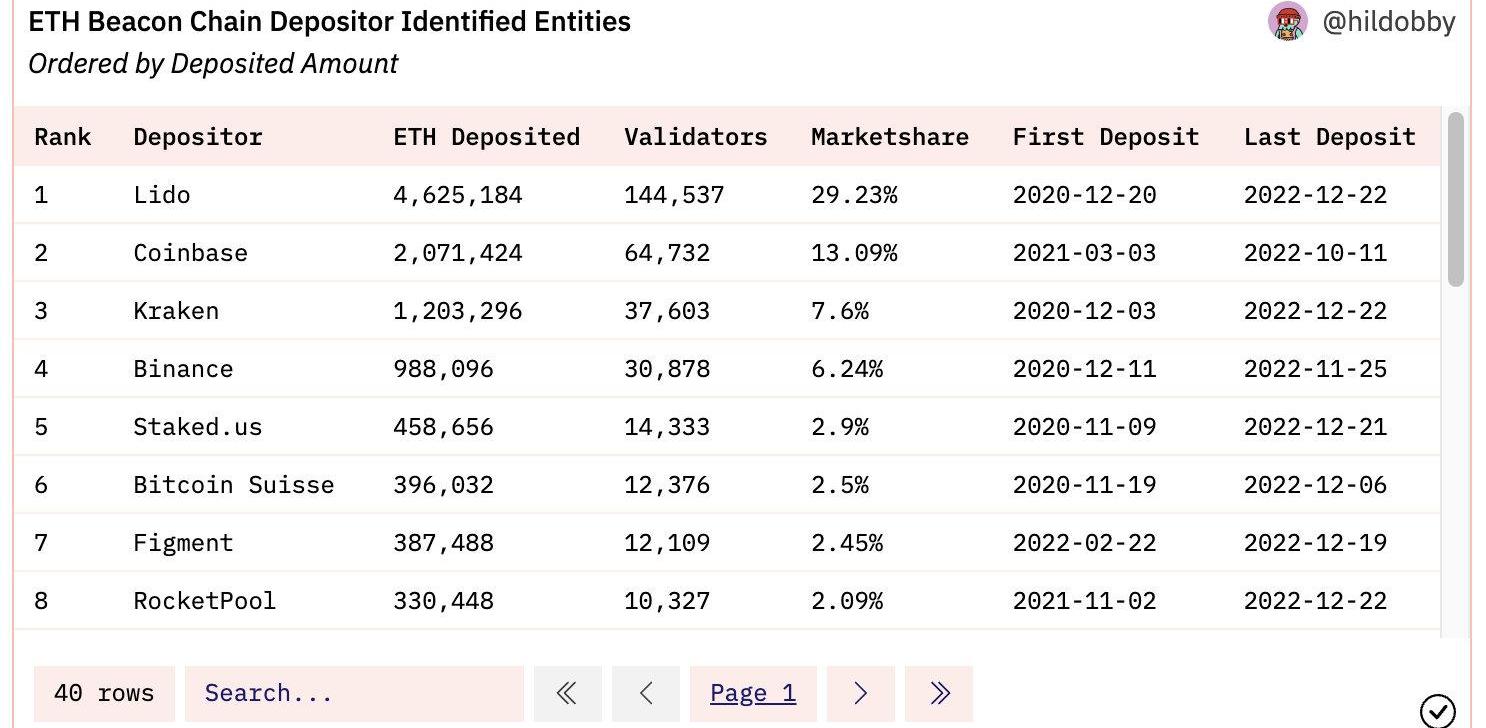Click the 1,203,296 ETH deposited value
This screenshot has width=1486, height=728.
458,311
